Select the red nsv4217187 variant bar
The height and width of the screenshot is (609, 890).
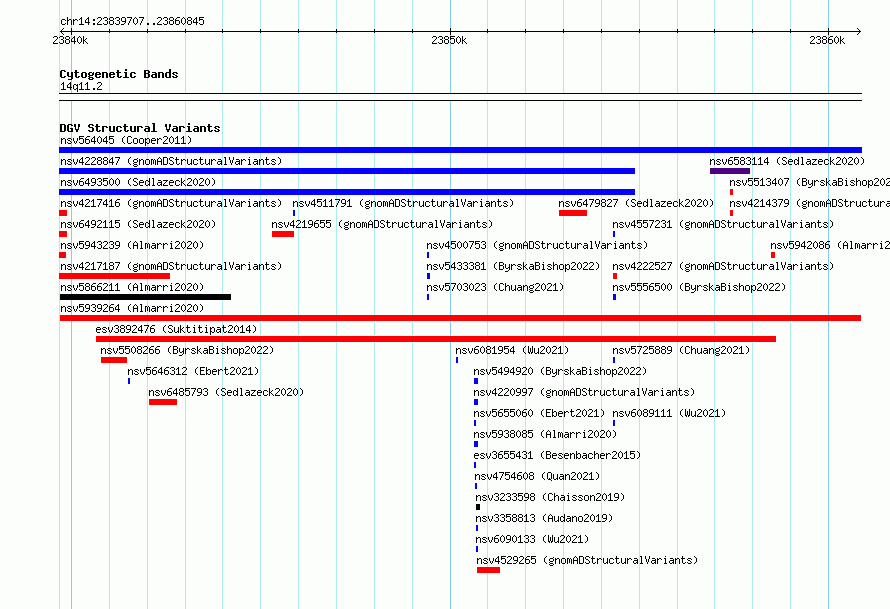(x=115, y=276)
